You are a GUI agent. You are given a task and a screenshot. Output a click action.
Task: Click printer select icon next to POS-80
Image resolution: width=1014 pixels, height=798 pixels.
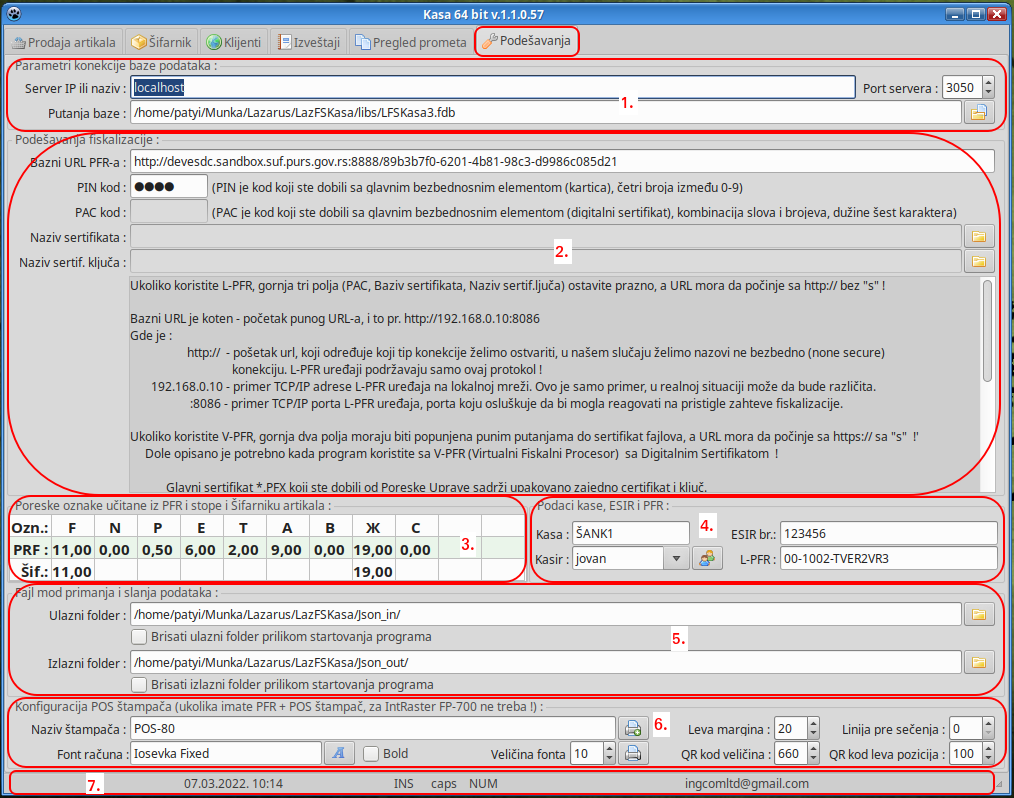pos(633,728)
